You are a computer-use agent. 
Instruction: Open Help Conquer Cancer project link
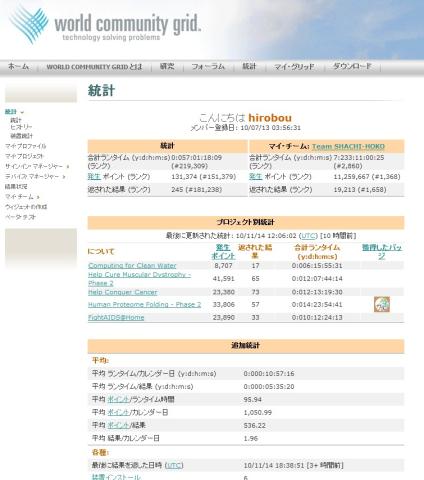(x=123, y=292)
